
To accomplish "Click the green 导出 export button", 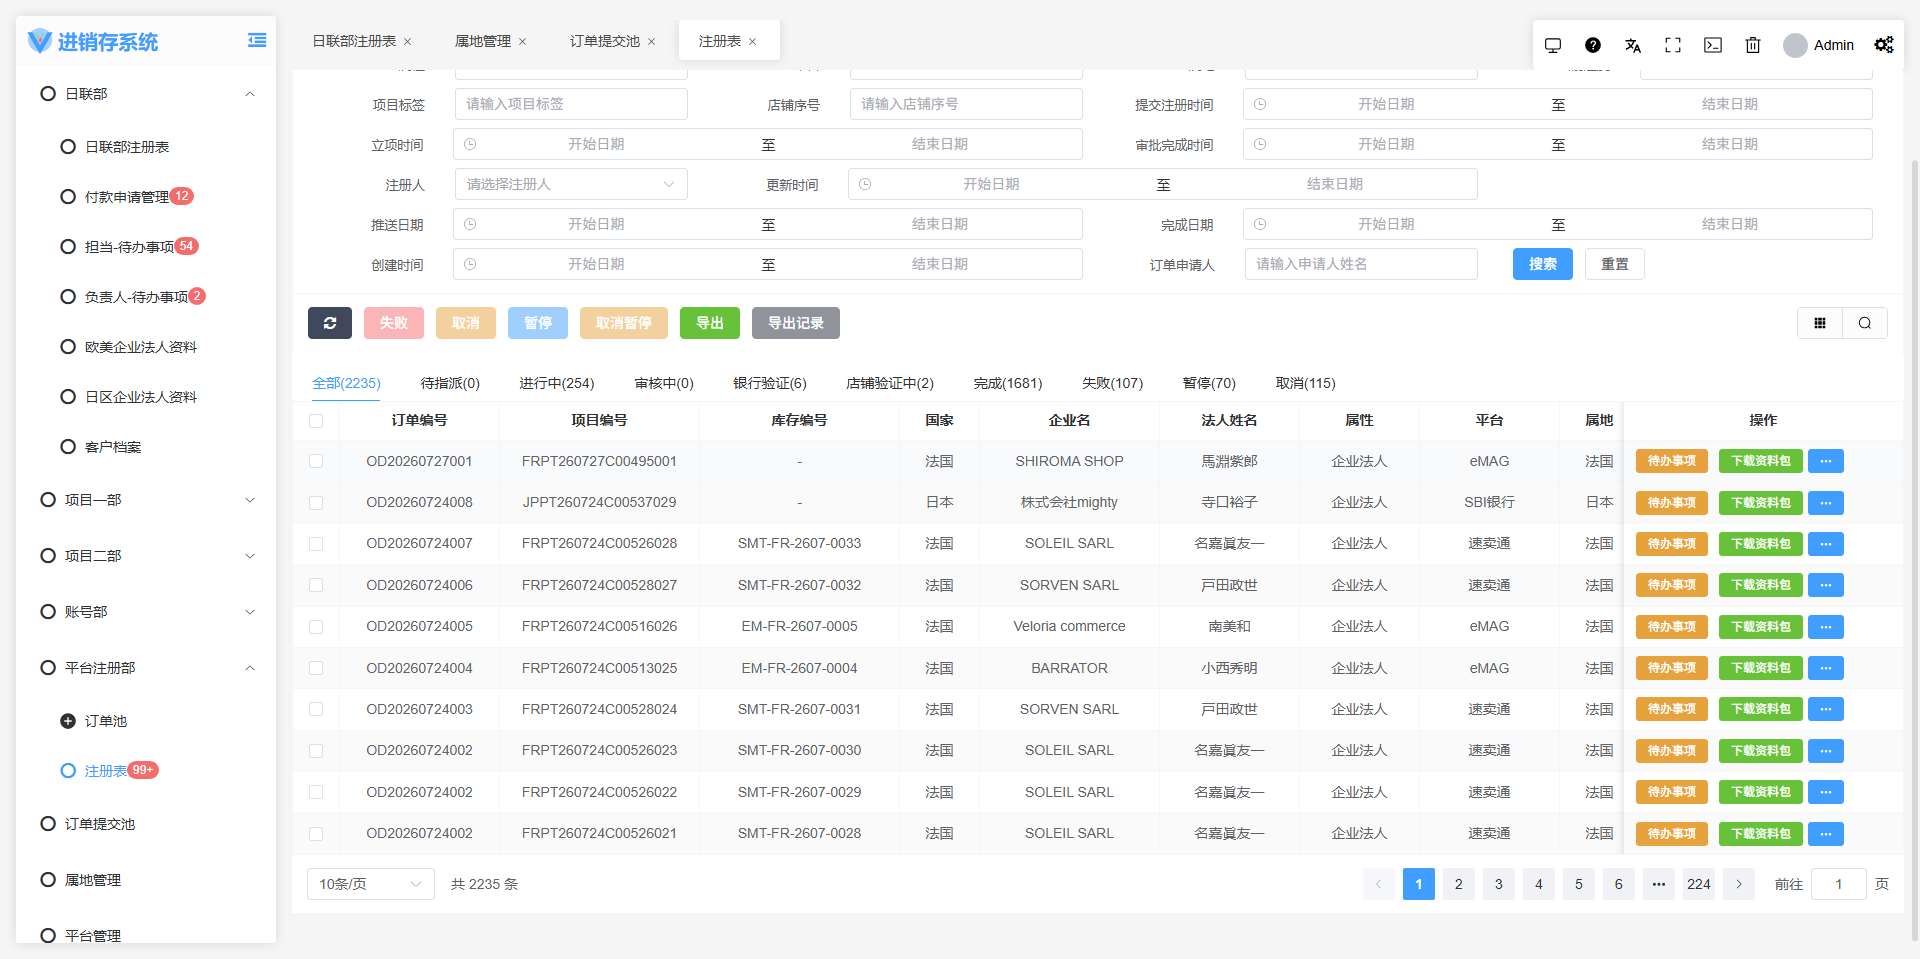I will 710,323.
